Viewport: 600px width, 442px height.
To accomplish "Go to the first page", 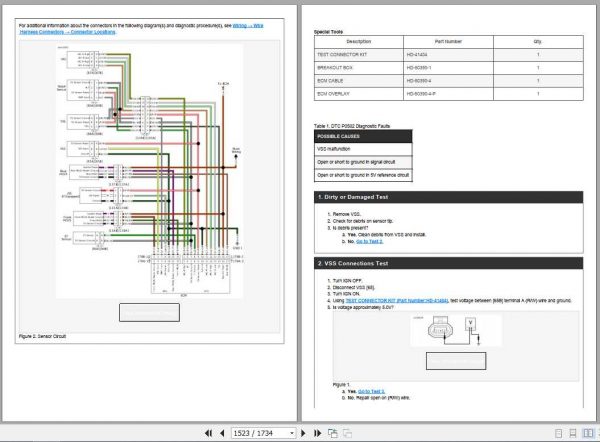I will [x=209, y=433].
